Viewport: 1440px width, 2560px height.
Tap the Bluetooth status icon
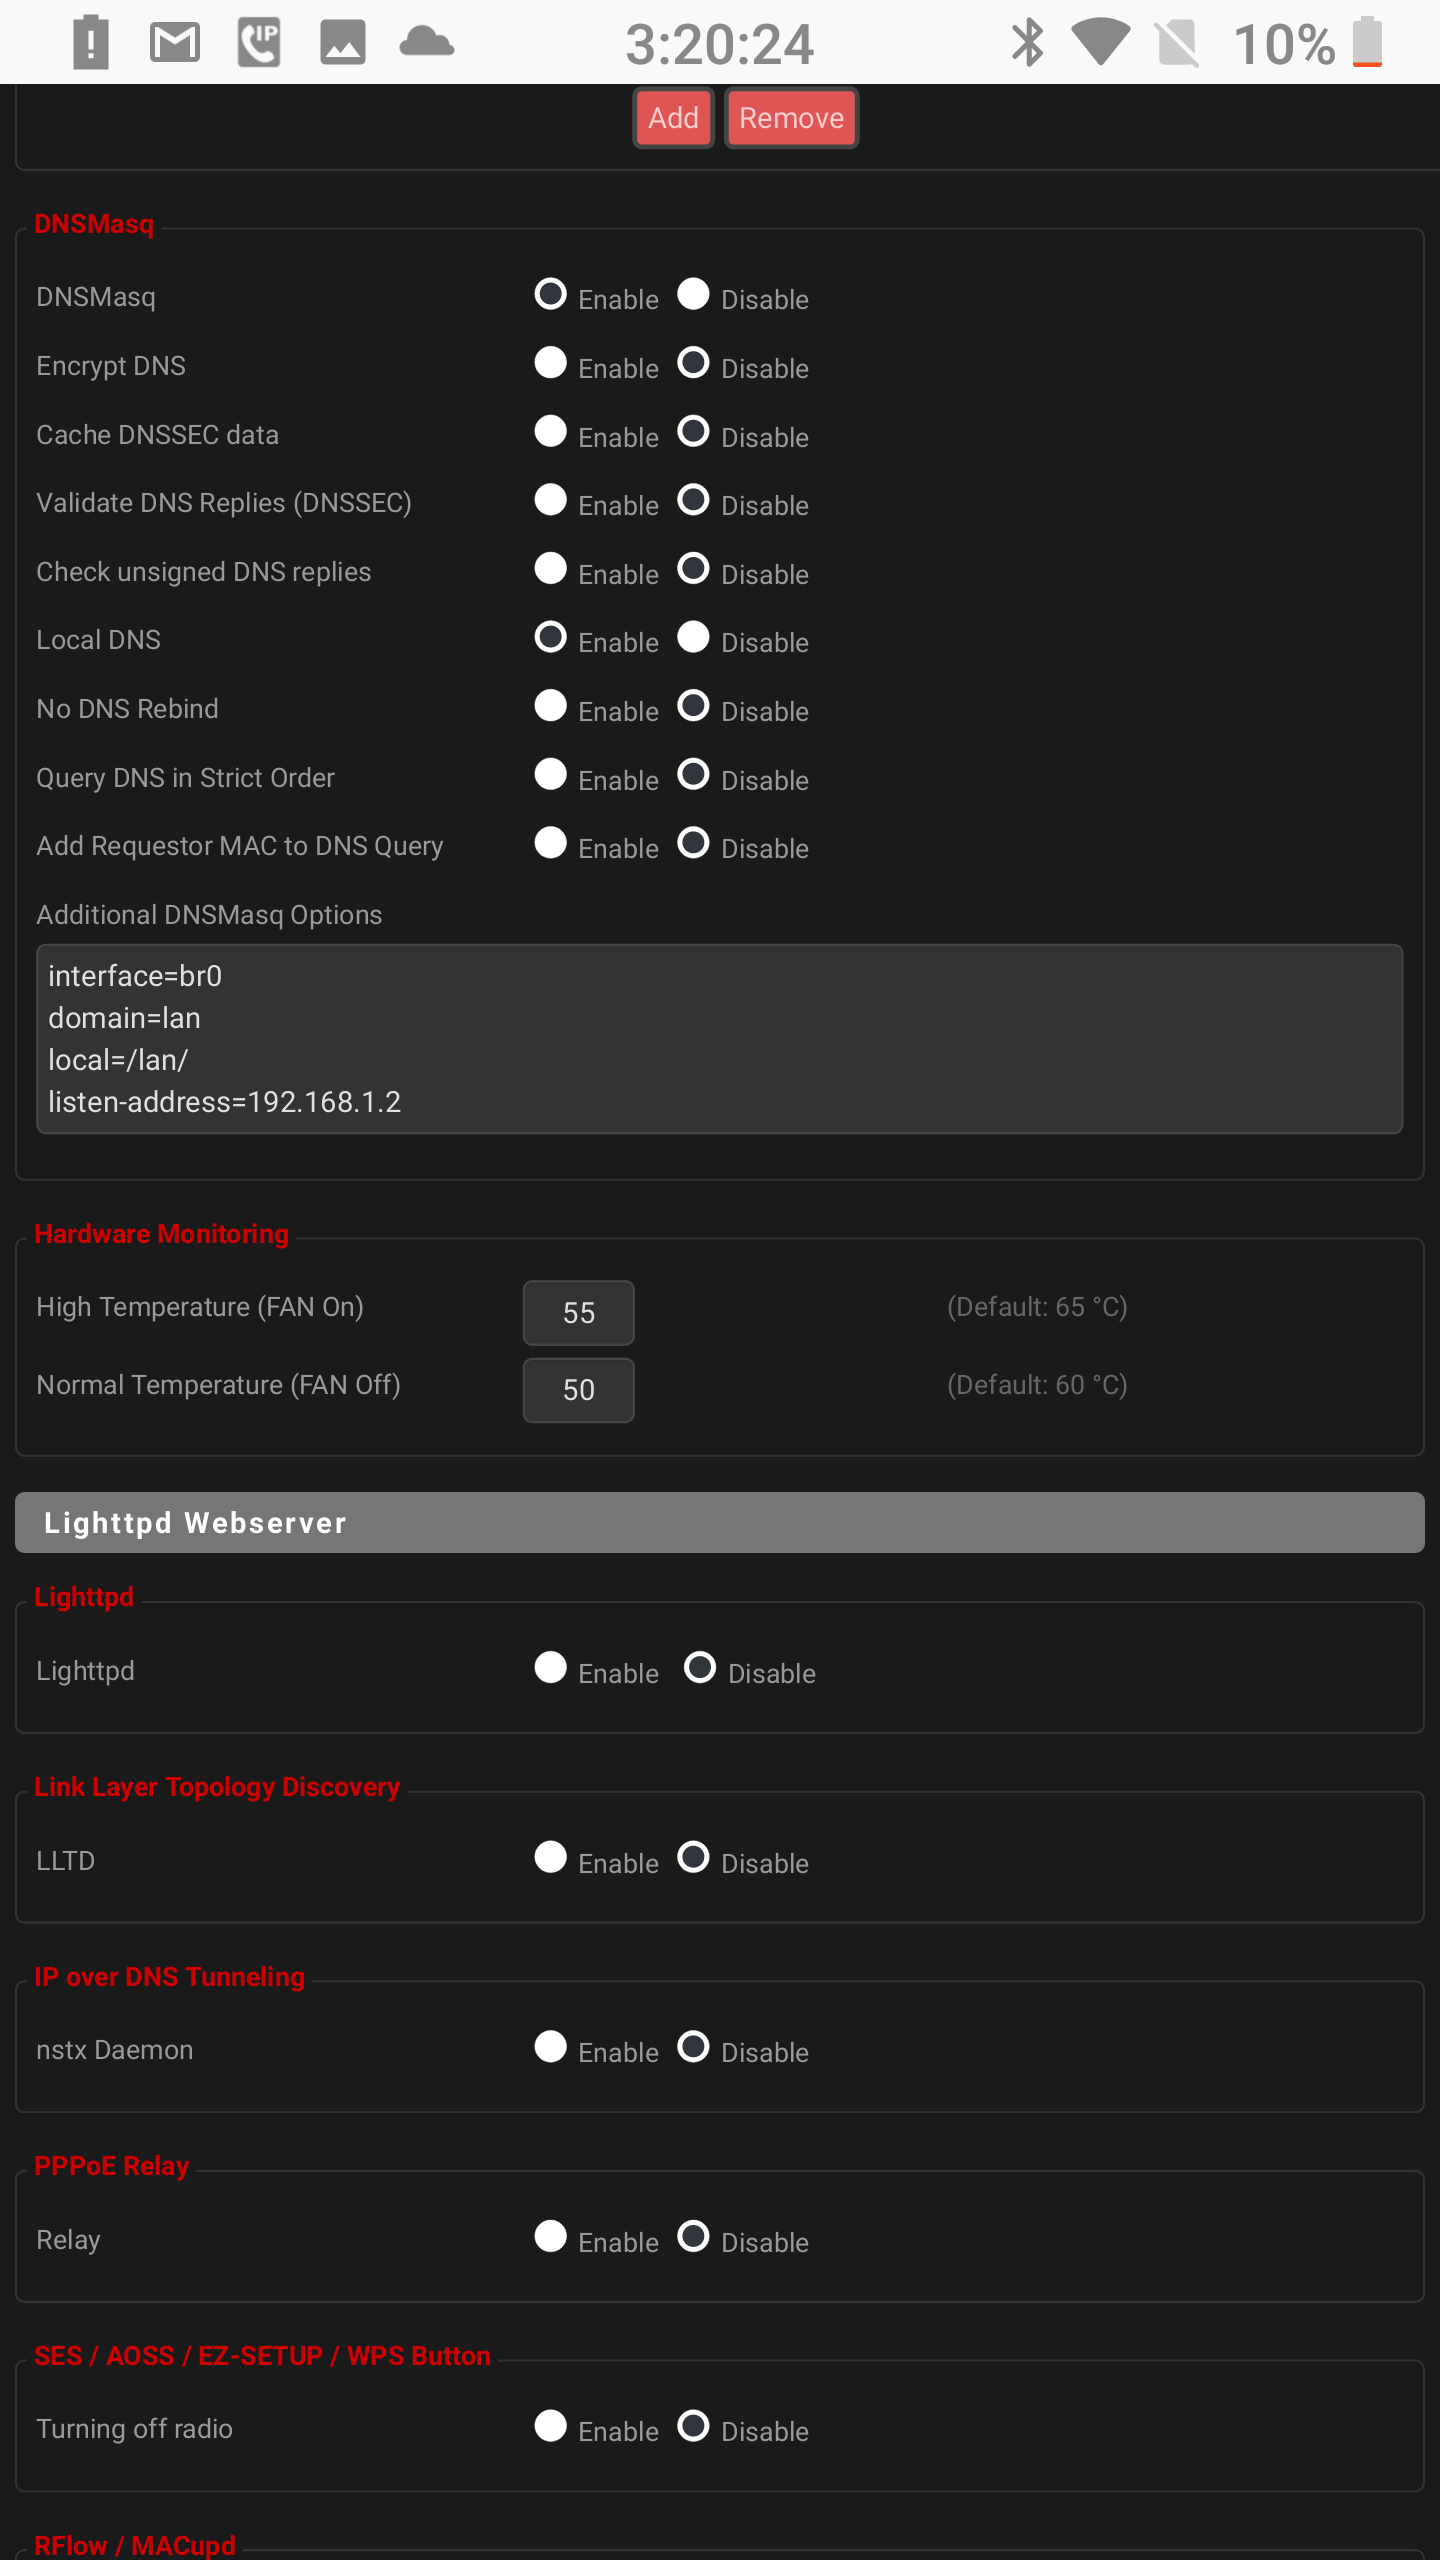1027,43
